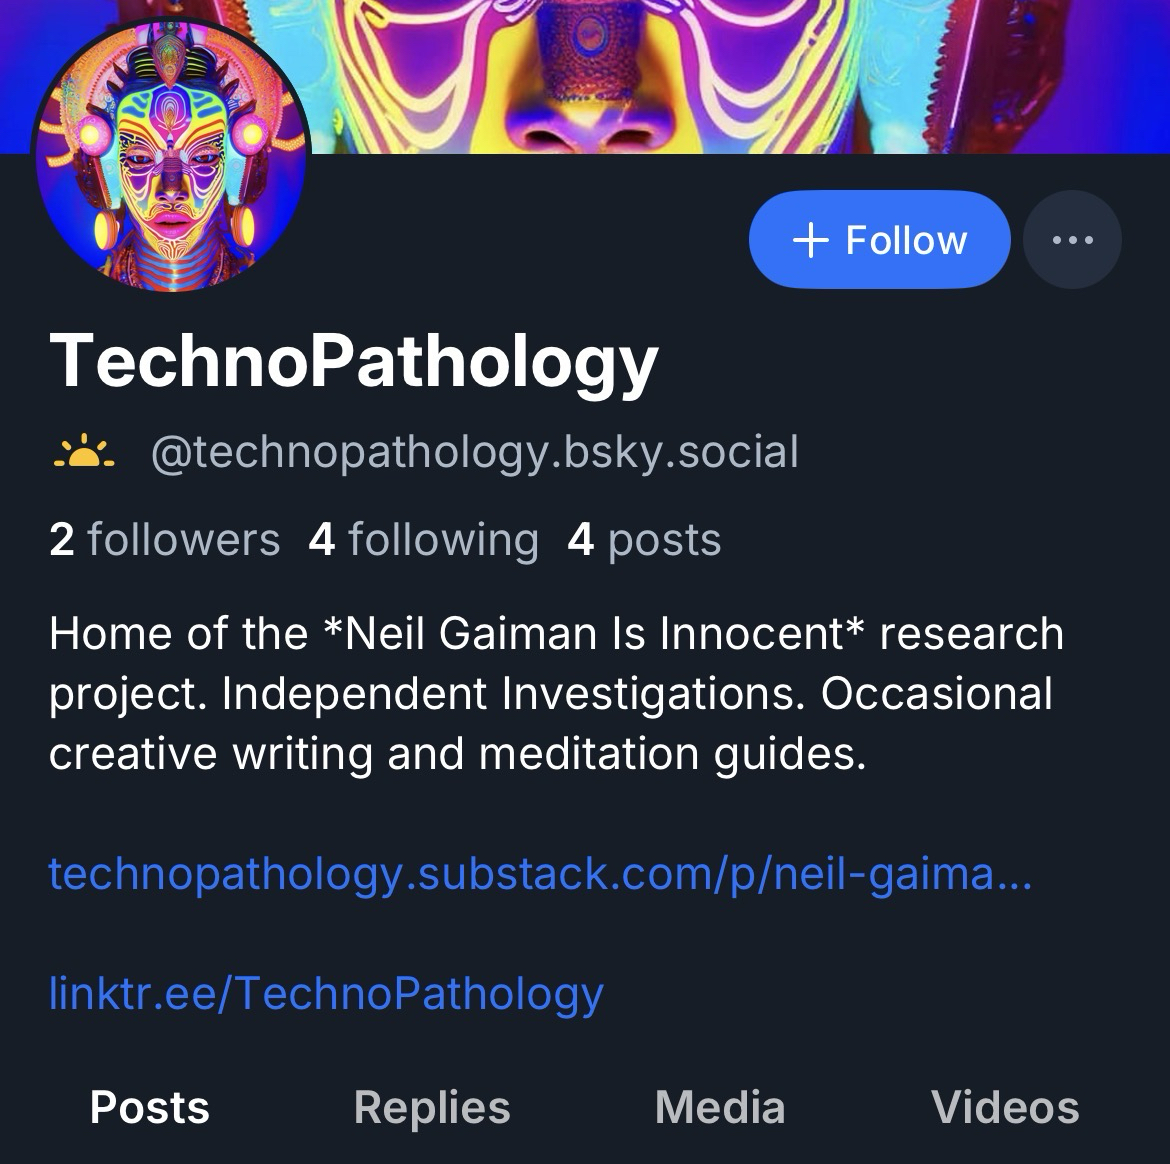
Task: View the 2 followers list
Action: click(164, 540)
